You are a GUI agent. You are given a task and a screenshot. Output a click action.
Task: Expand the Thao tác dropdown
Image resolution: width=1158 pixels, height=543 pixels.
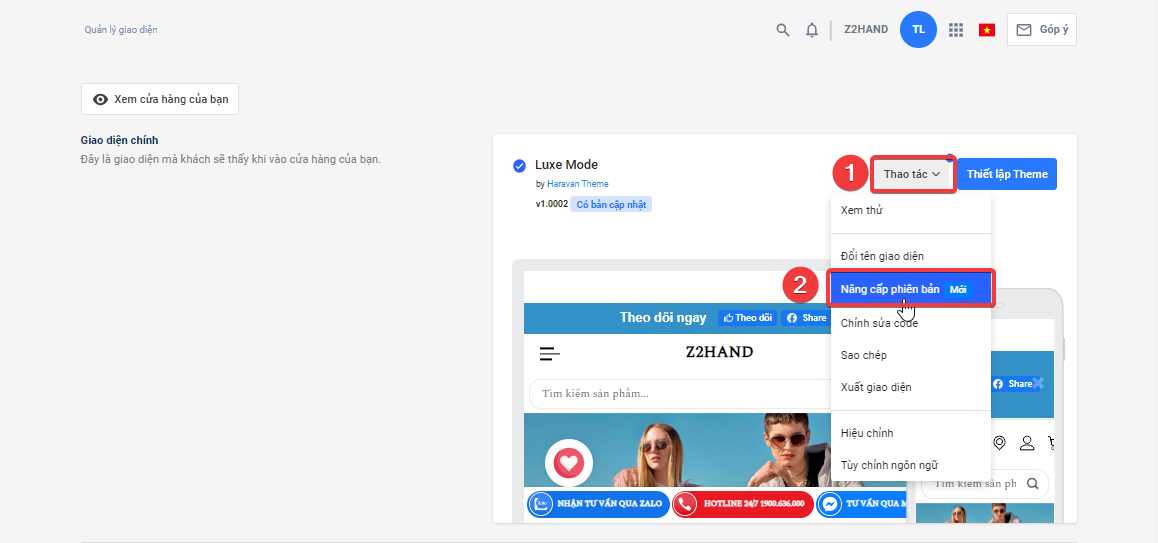[x=912, y=174]
